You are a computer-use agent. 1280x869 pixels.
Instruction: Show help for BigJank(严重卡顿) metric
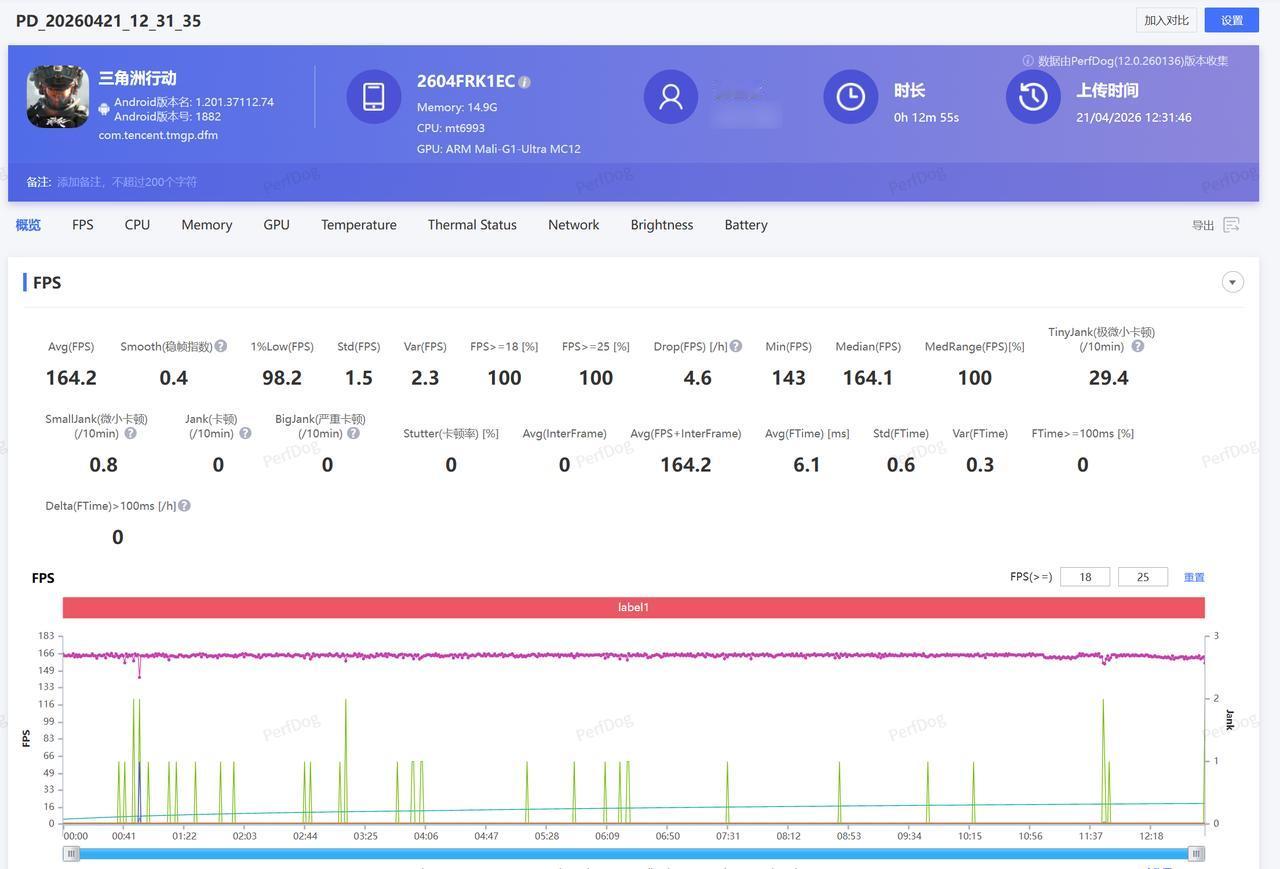point(353,433)
